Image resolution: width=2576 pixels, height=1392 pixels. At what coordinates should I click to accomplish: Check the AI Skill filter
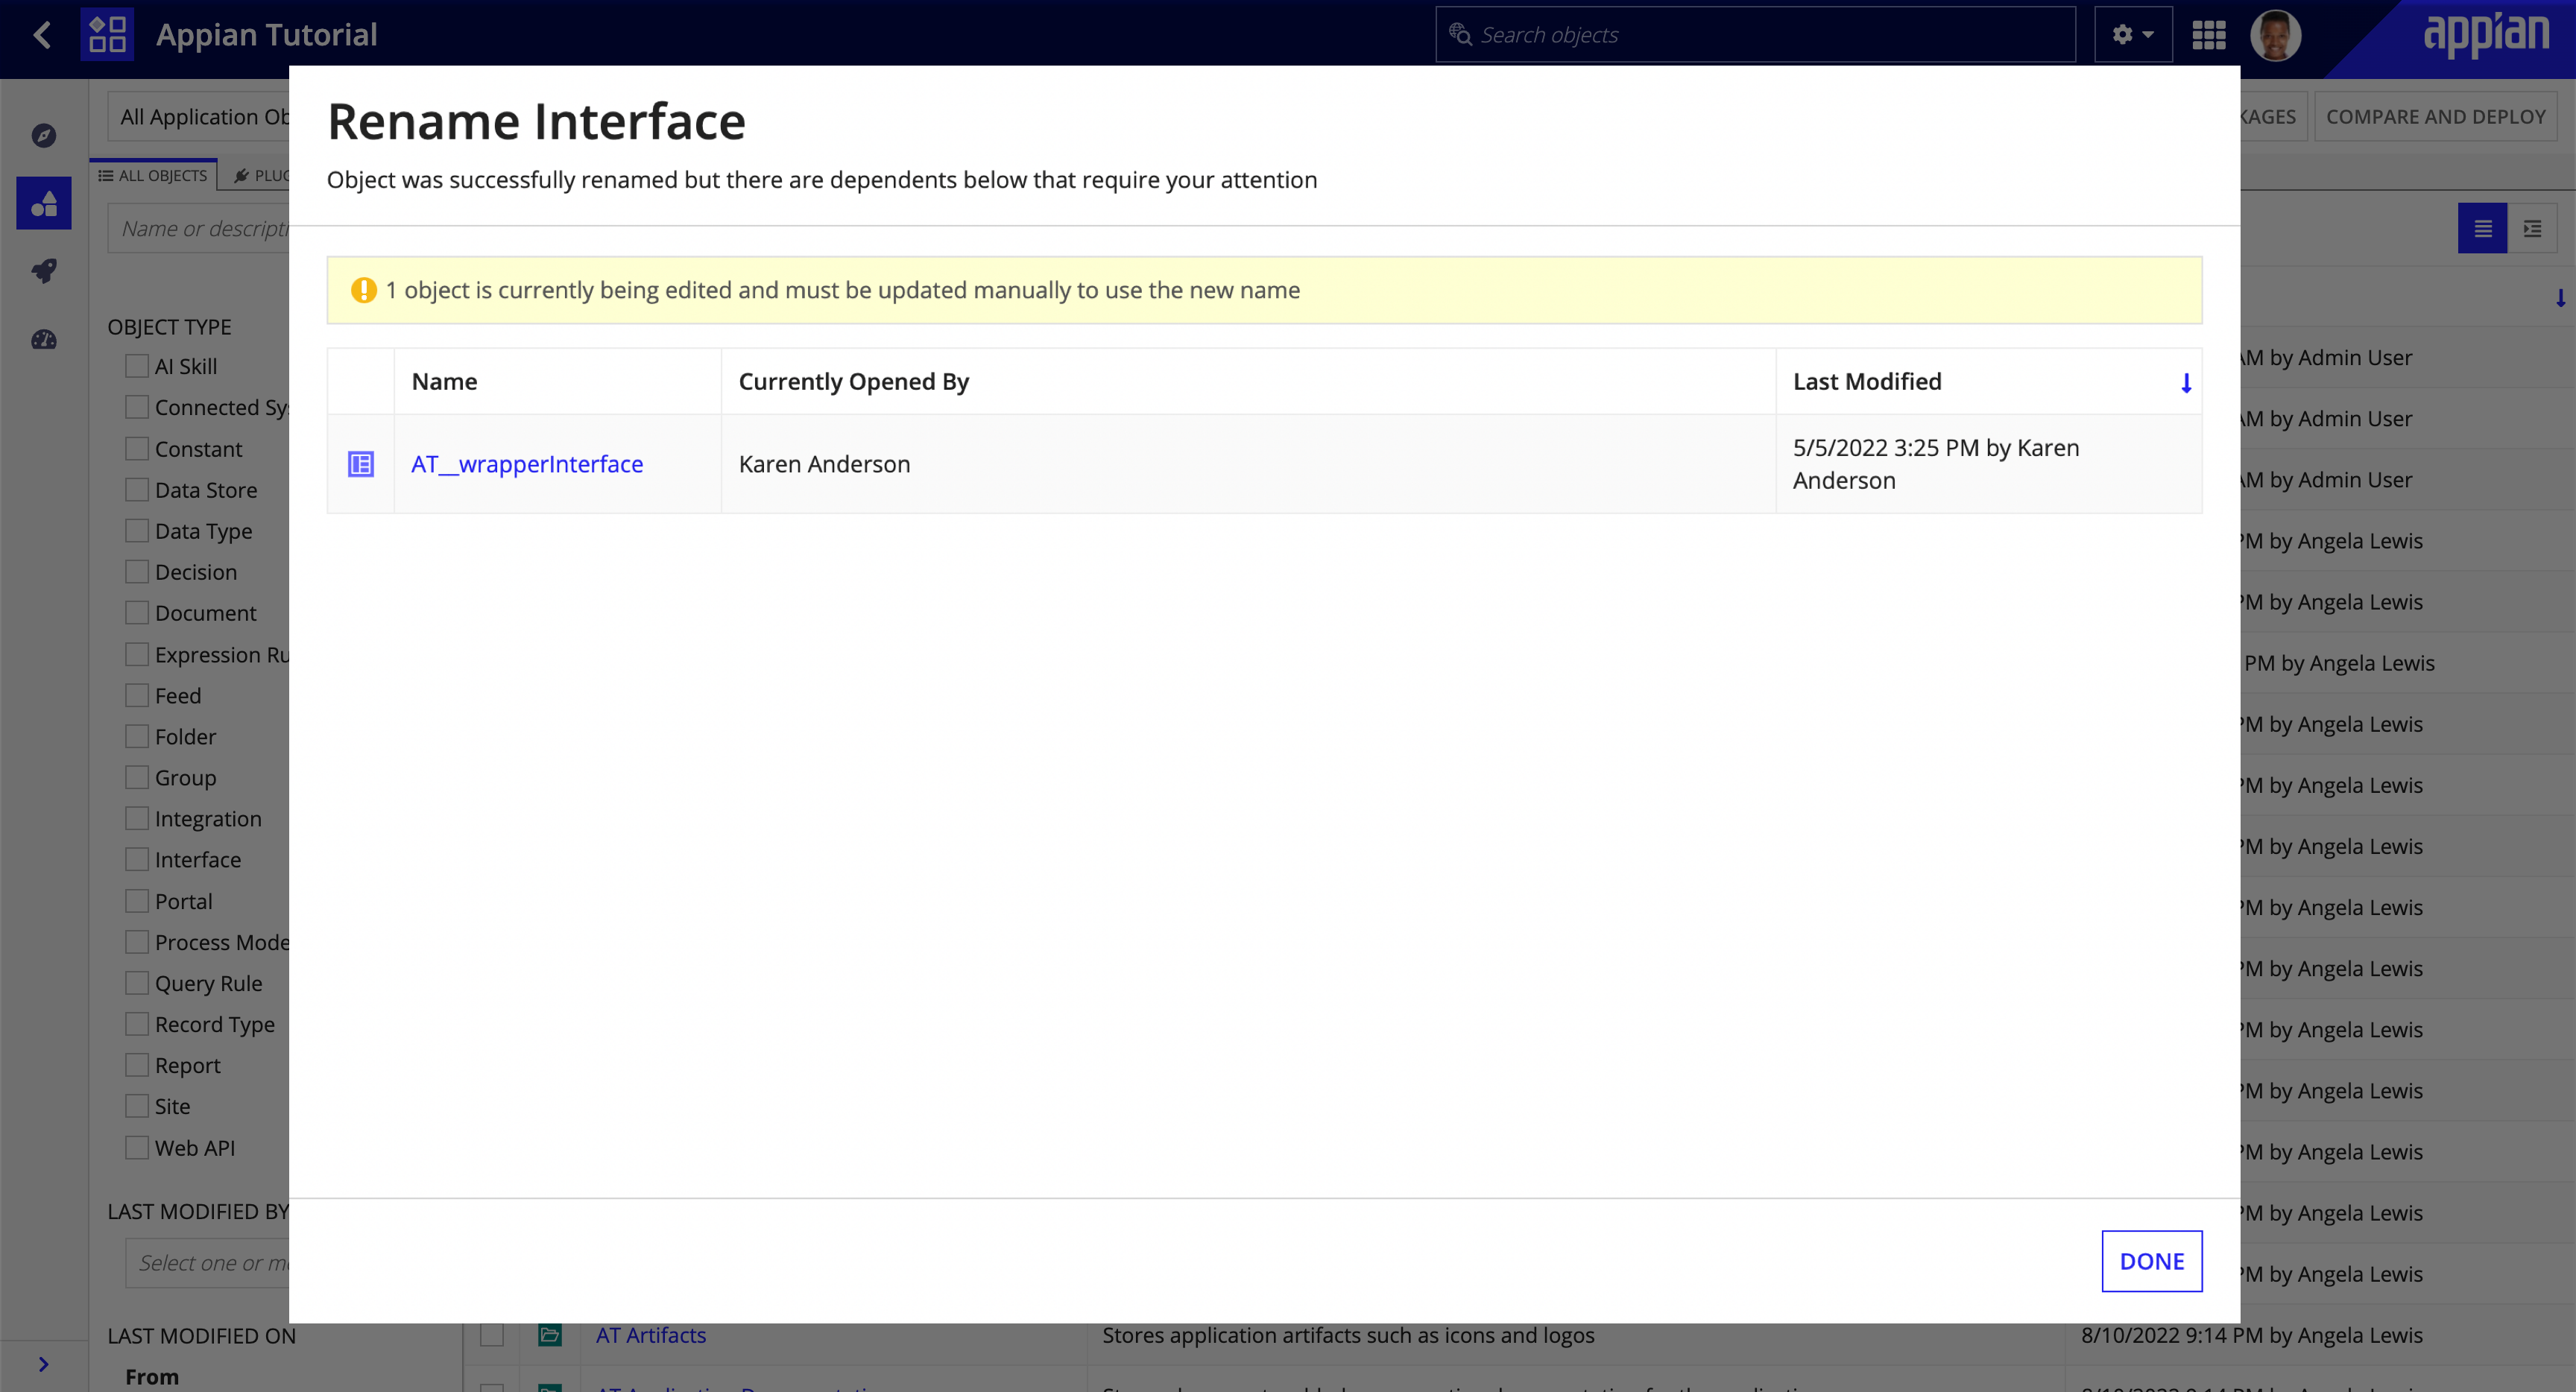pos(137,367)
